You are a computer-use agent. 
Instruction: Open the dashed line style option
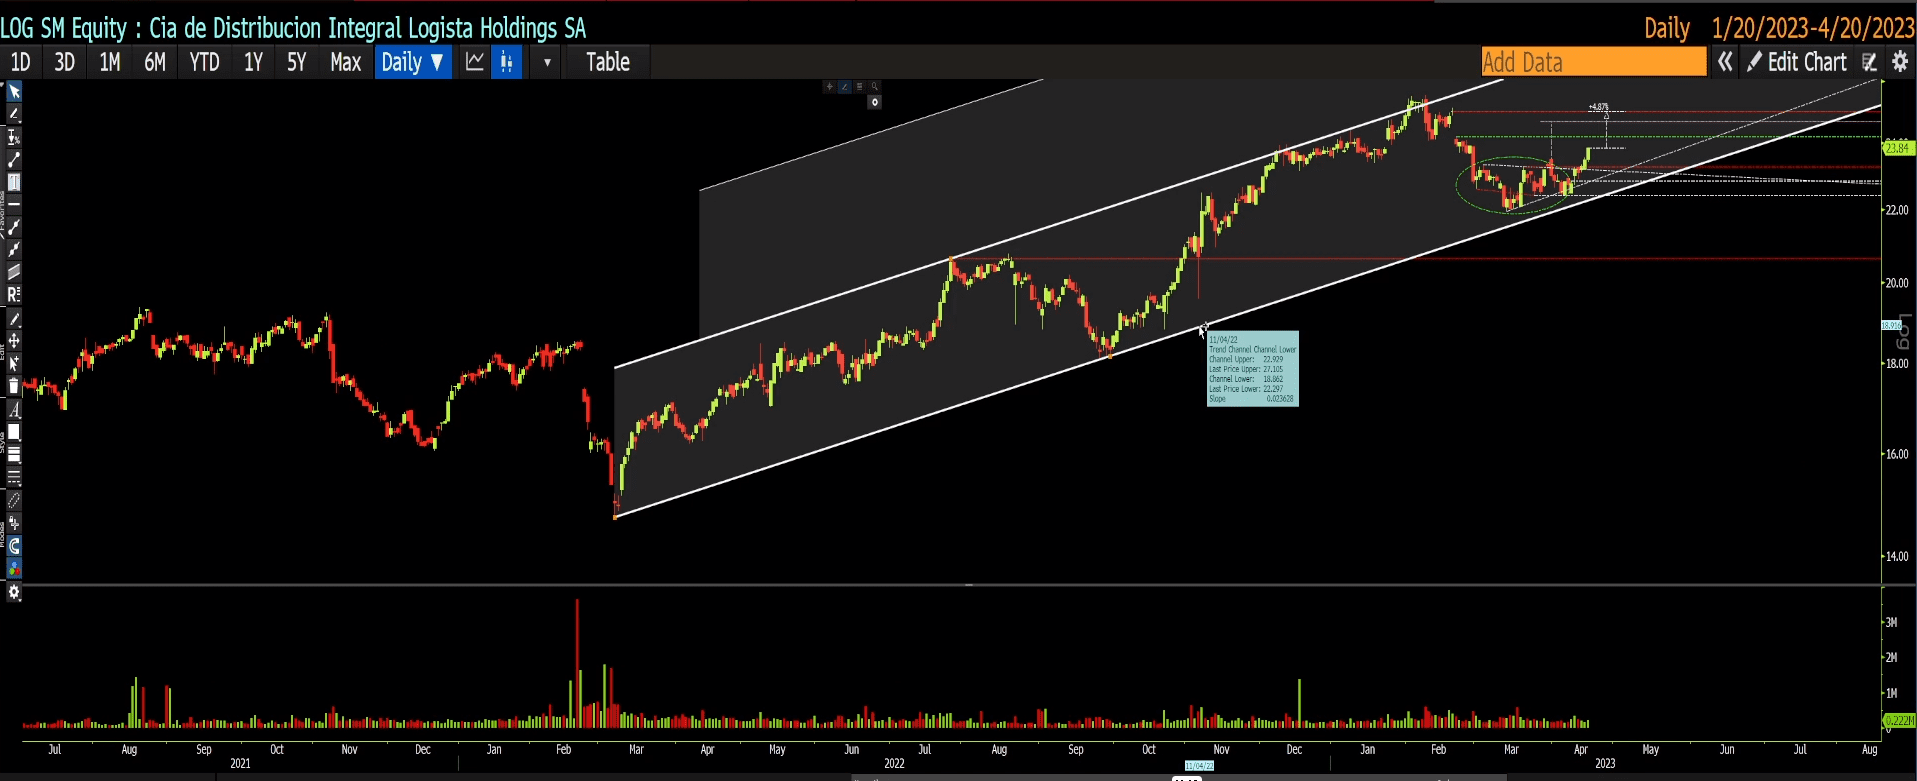[14, 477]
